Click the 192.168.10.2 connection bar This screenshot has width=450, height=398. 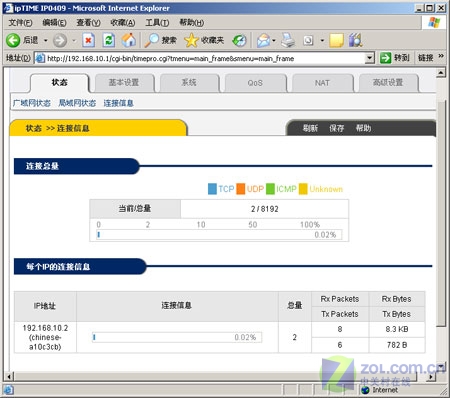(x=177, y=337)
